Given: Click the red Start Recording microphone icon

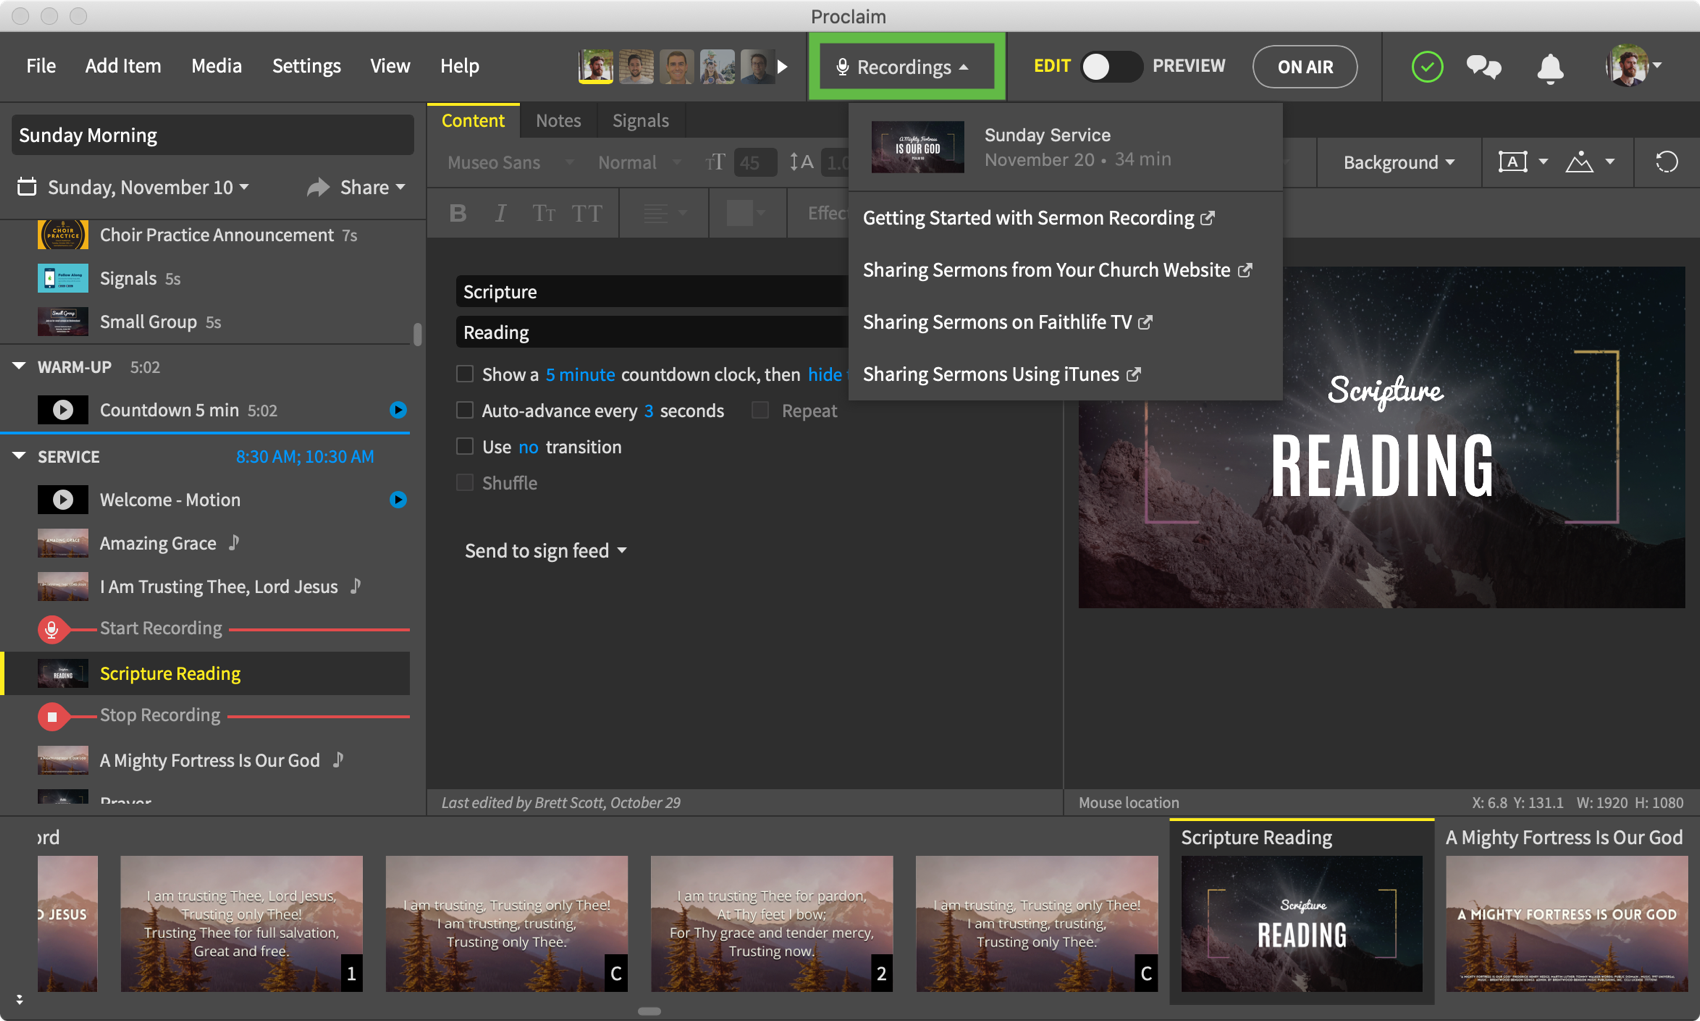Looking at the screenshot, I should 52,629.
